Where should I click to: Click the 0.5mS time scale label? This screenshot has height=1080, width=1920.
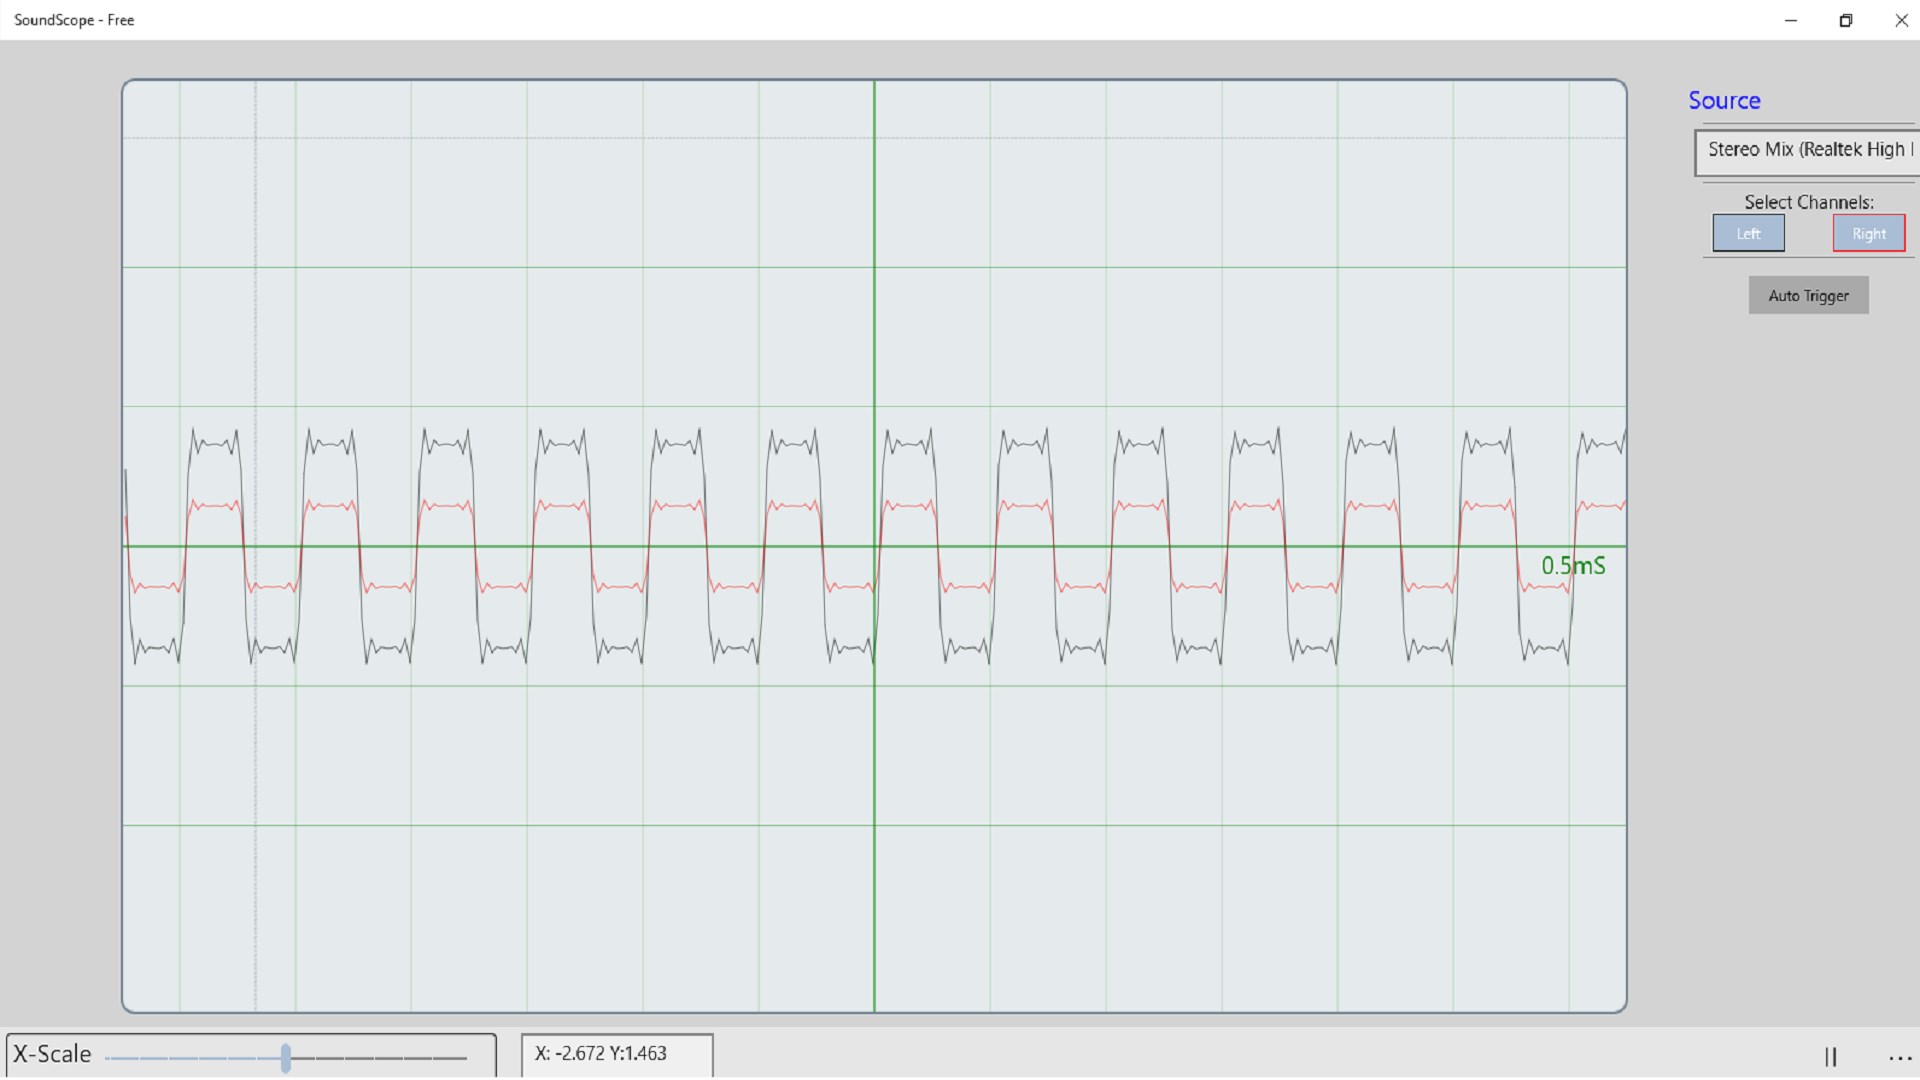click(1572, 566)
